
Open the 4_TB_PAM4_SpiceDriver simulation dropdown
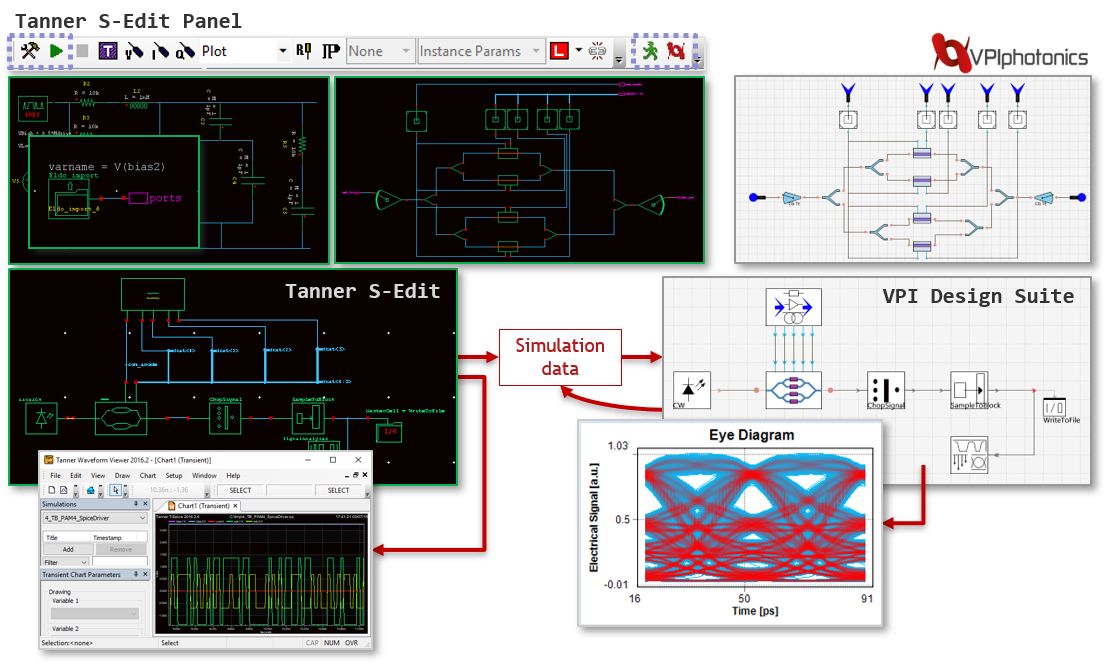click(x=140, y=518)
